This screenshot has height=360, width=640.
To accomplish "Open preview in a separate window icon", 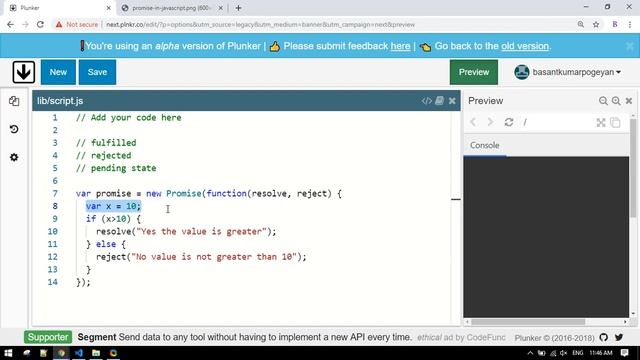I will [x=615, y=122].
